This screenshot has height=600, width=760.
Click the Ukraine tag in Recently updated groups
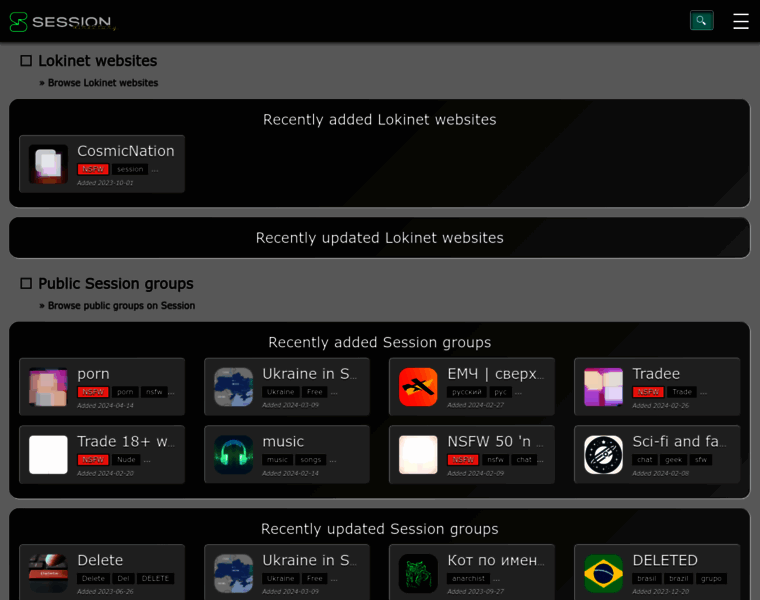pyautogui.click(x=280, y=578)
